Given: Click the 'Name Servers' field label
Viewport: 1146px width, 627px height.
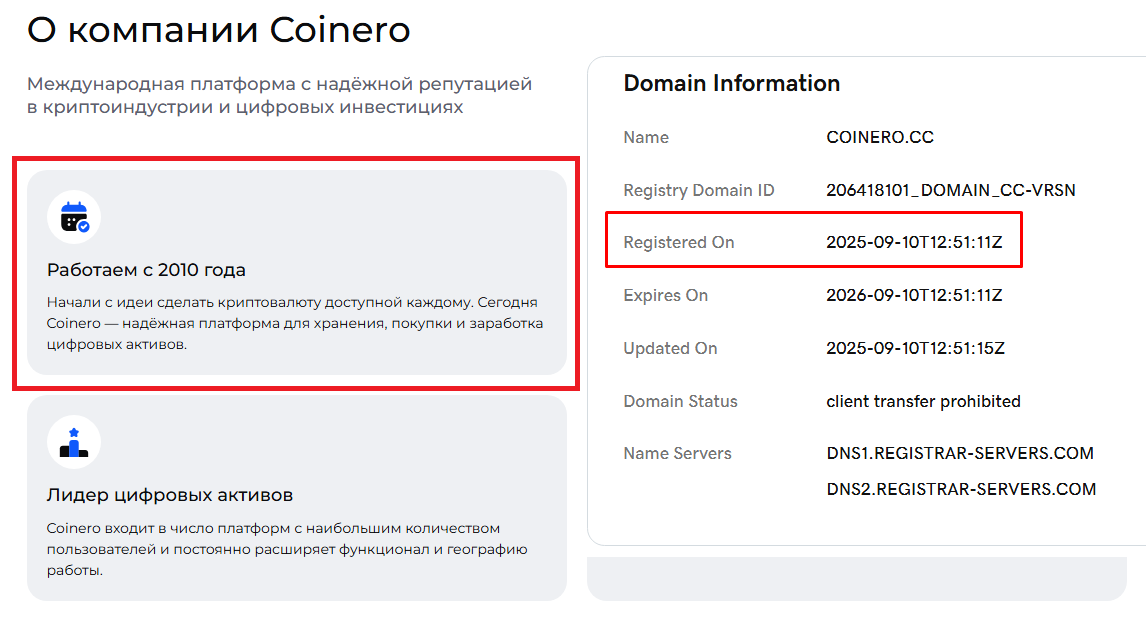Looking at the screenshot, I should [677, 453].
